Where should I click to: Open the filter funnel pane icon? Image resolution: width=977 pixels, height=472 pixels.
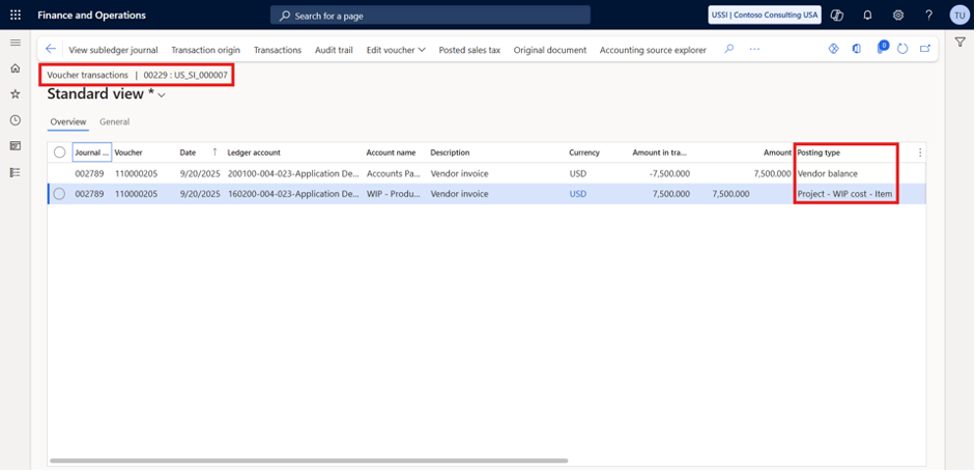[960, 42]
